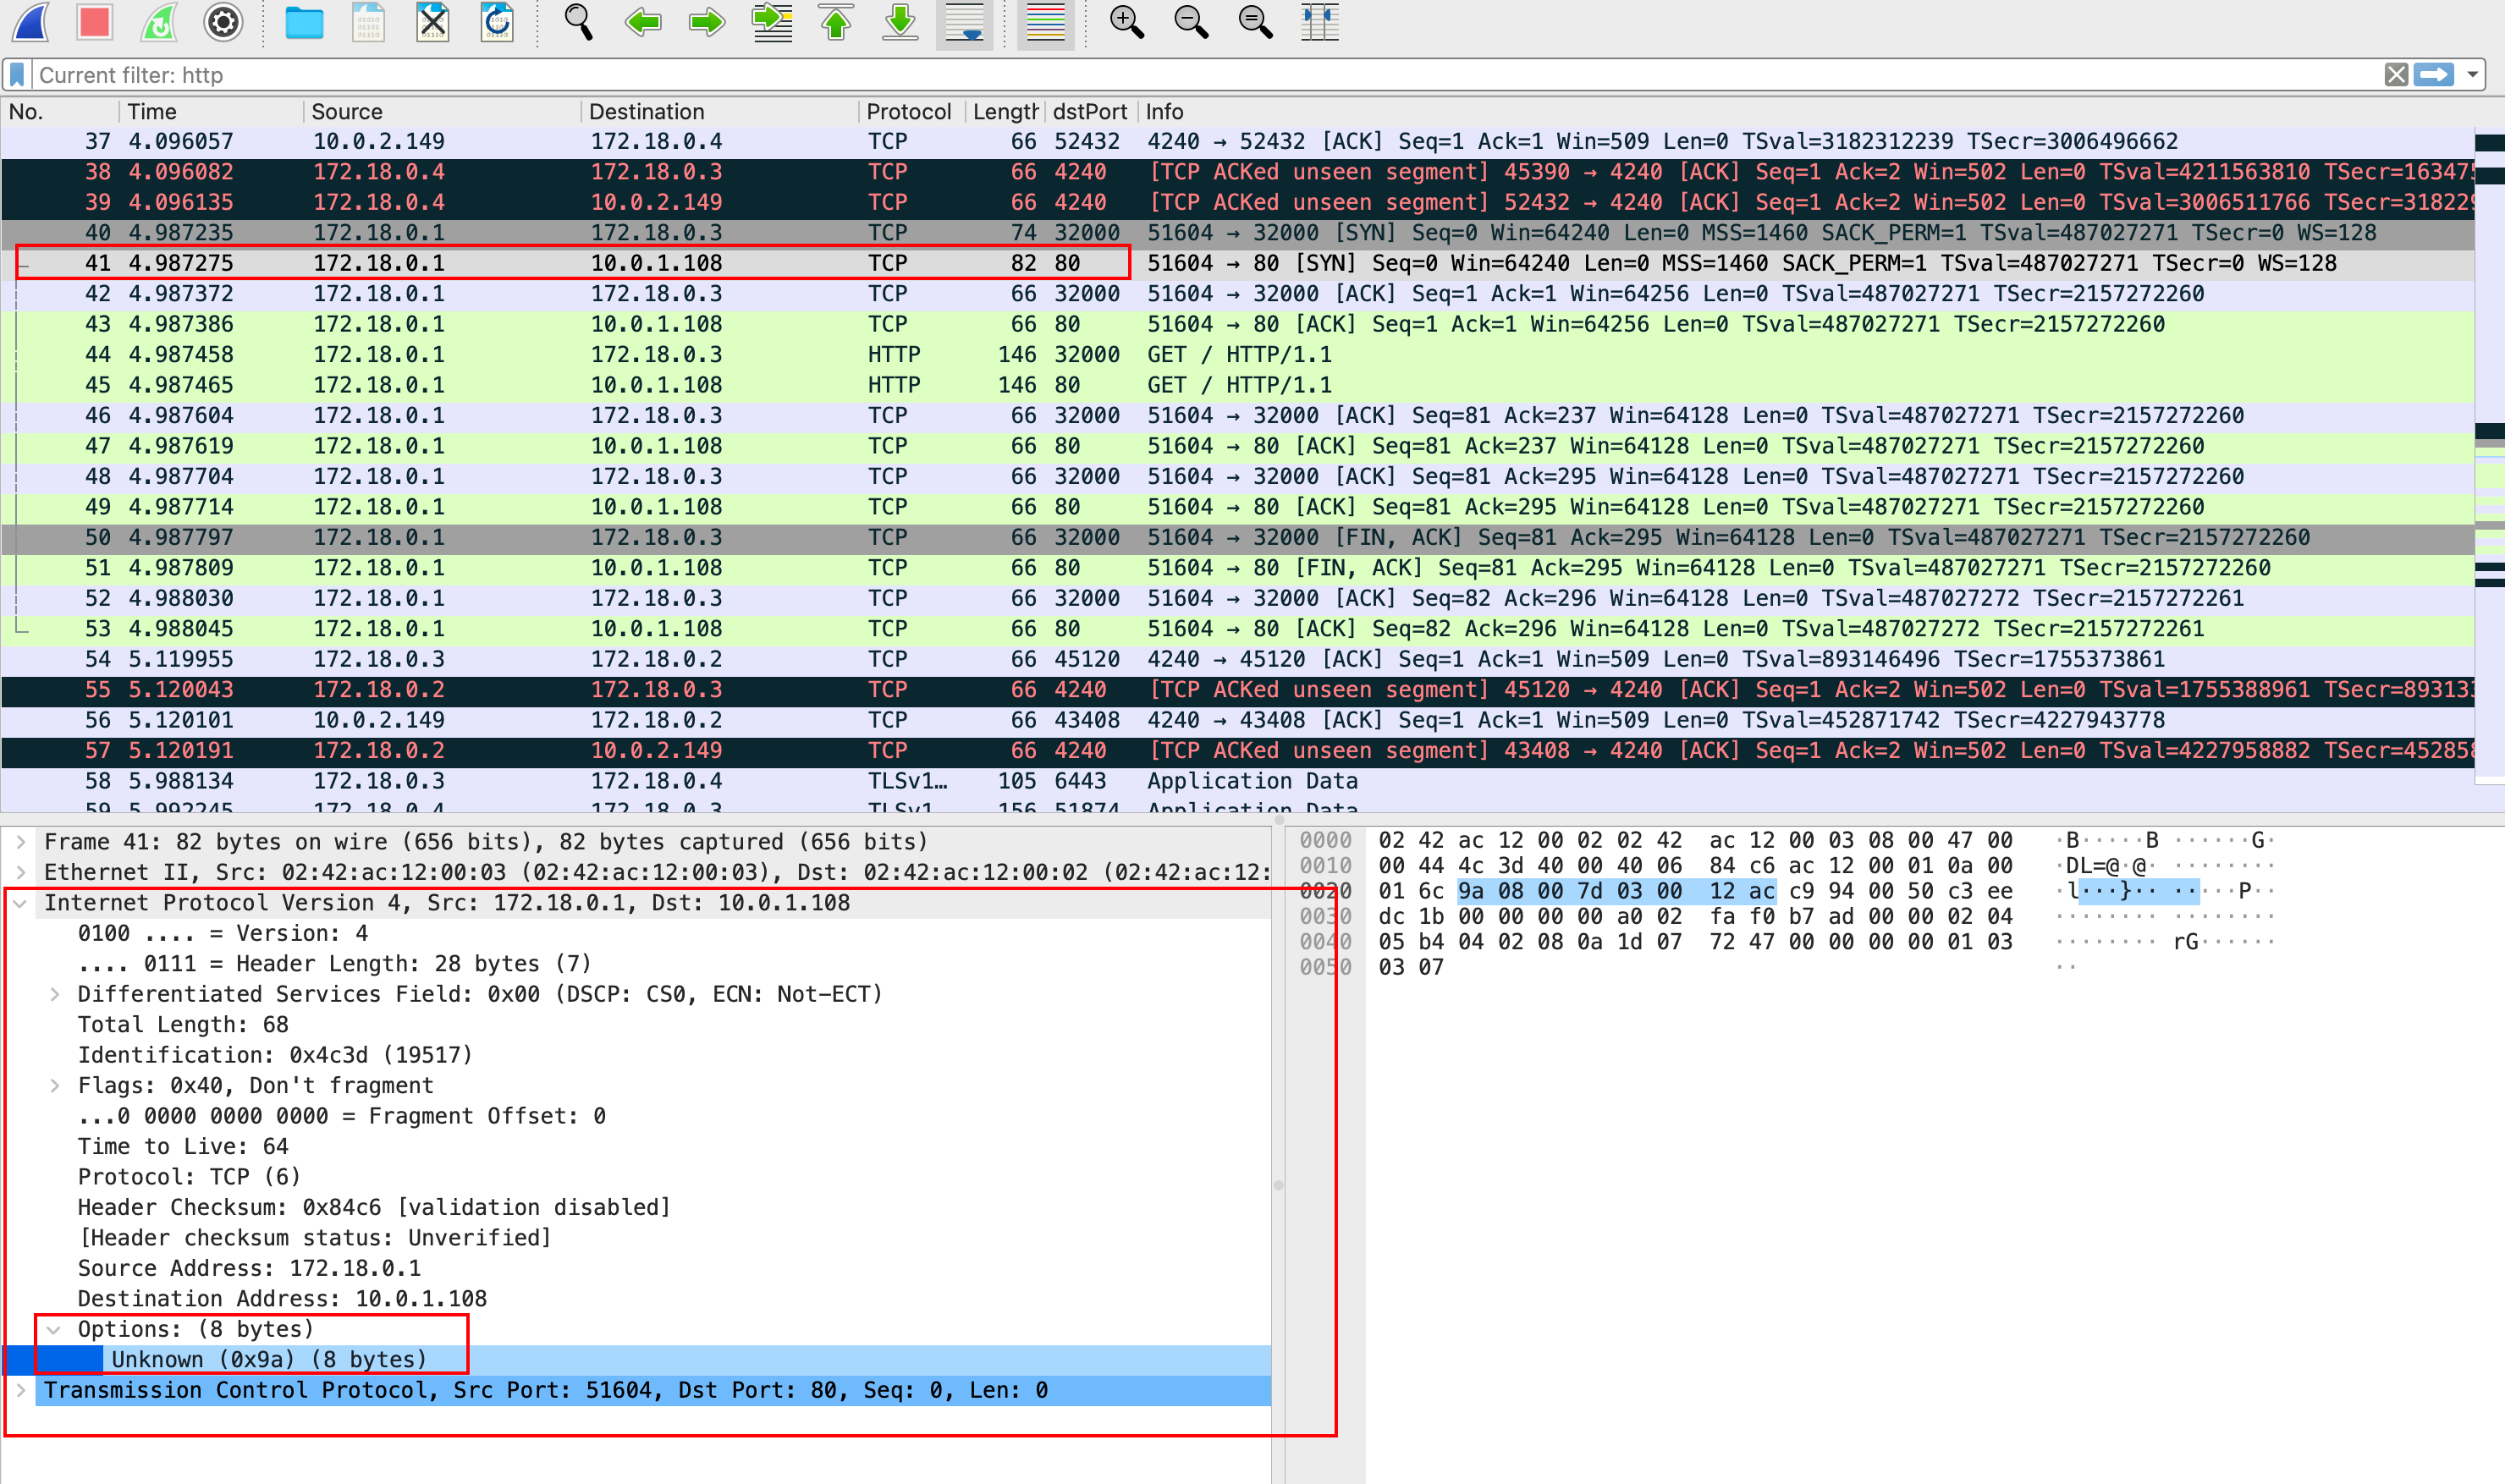Screen dimensions: 2505x1484
Task: Toggle packet list colorization
Action: click(1045, 22)
